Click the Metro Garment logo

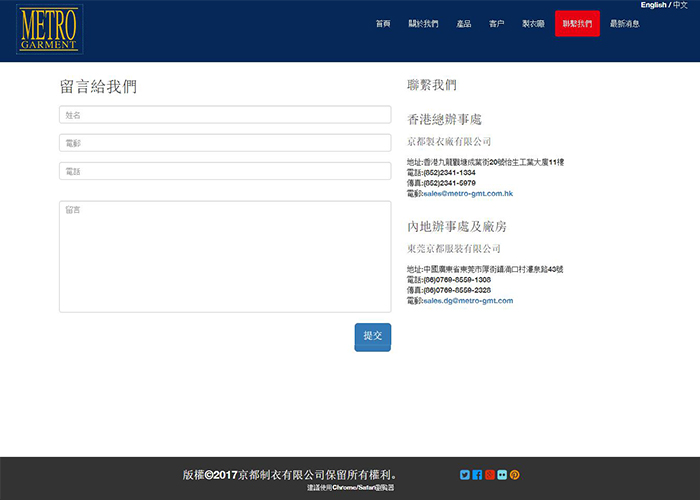49,29
